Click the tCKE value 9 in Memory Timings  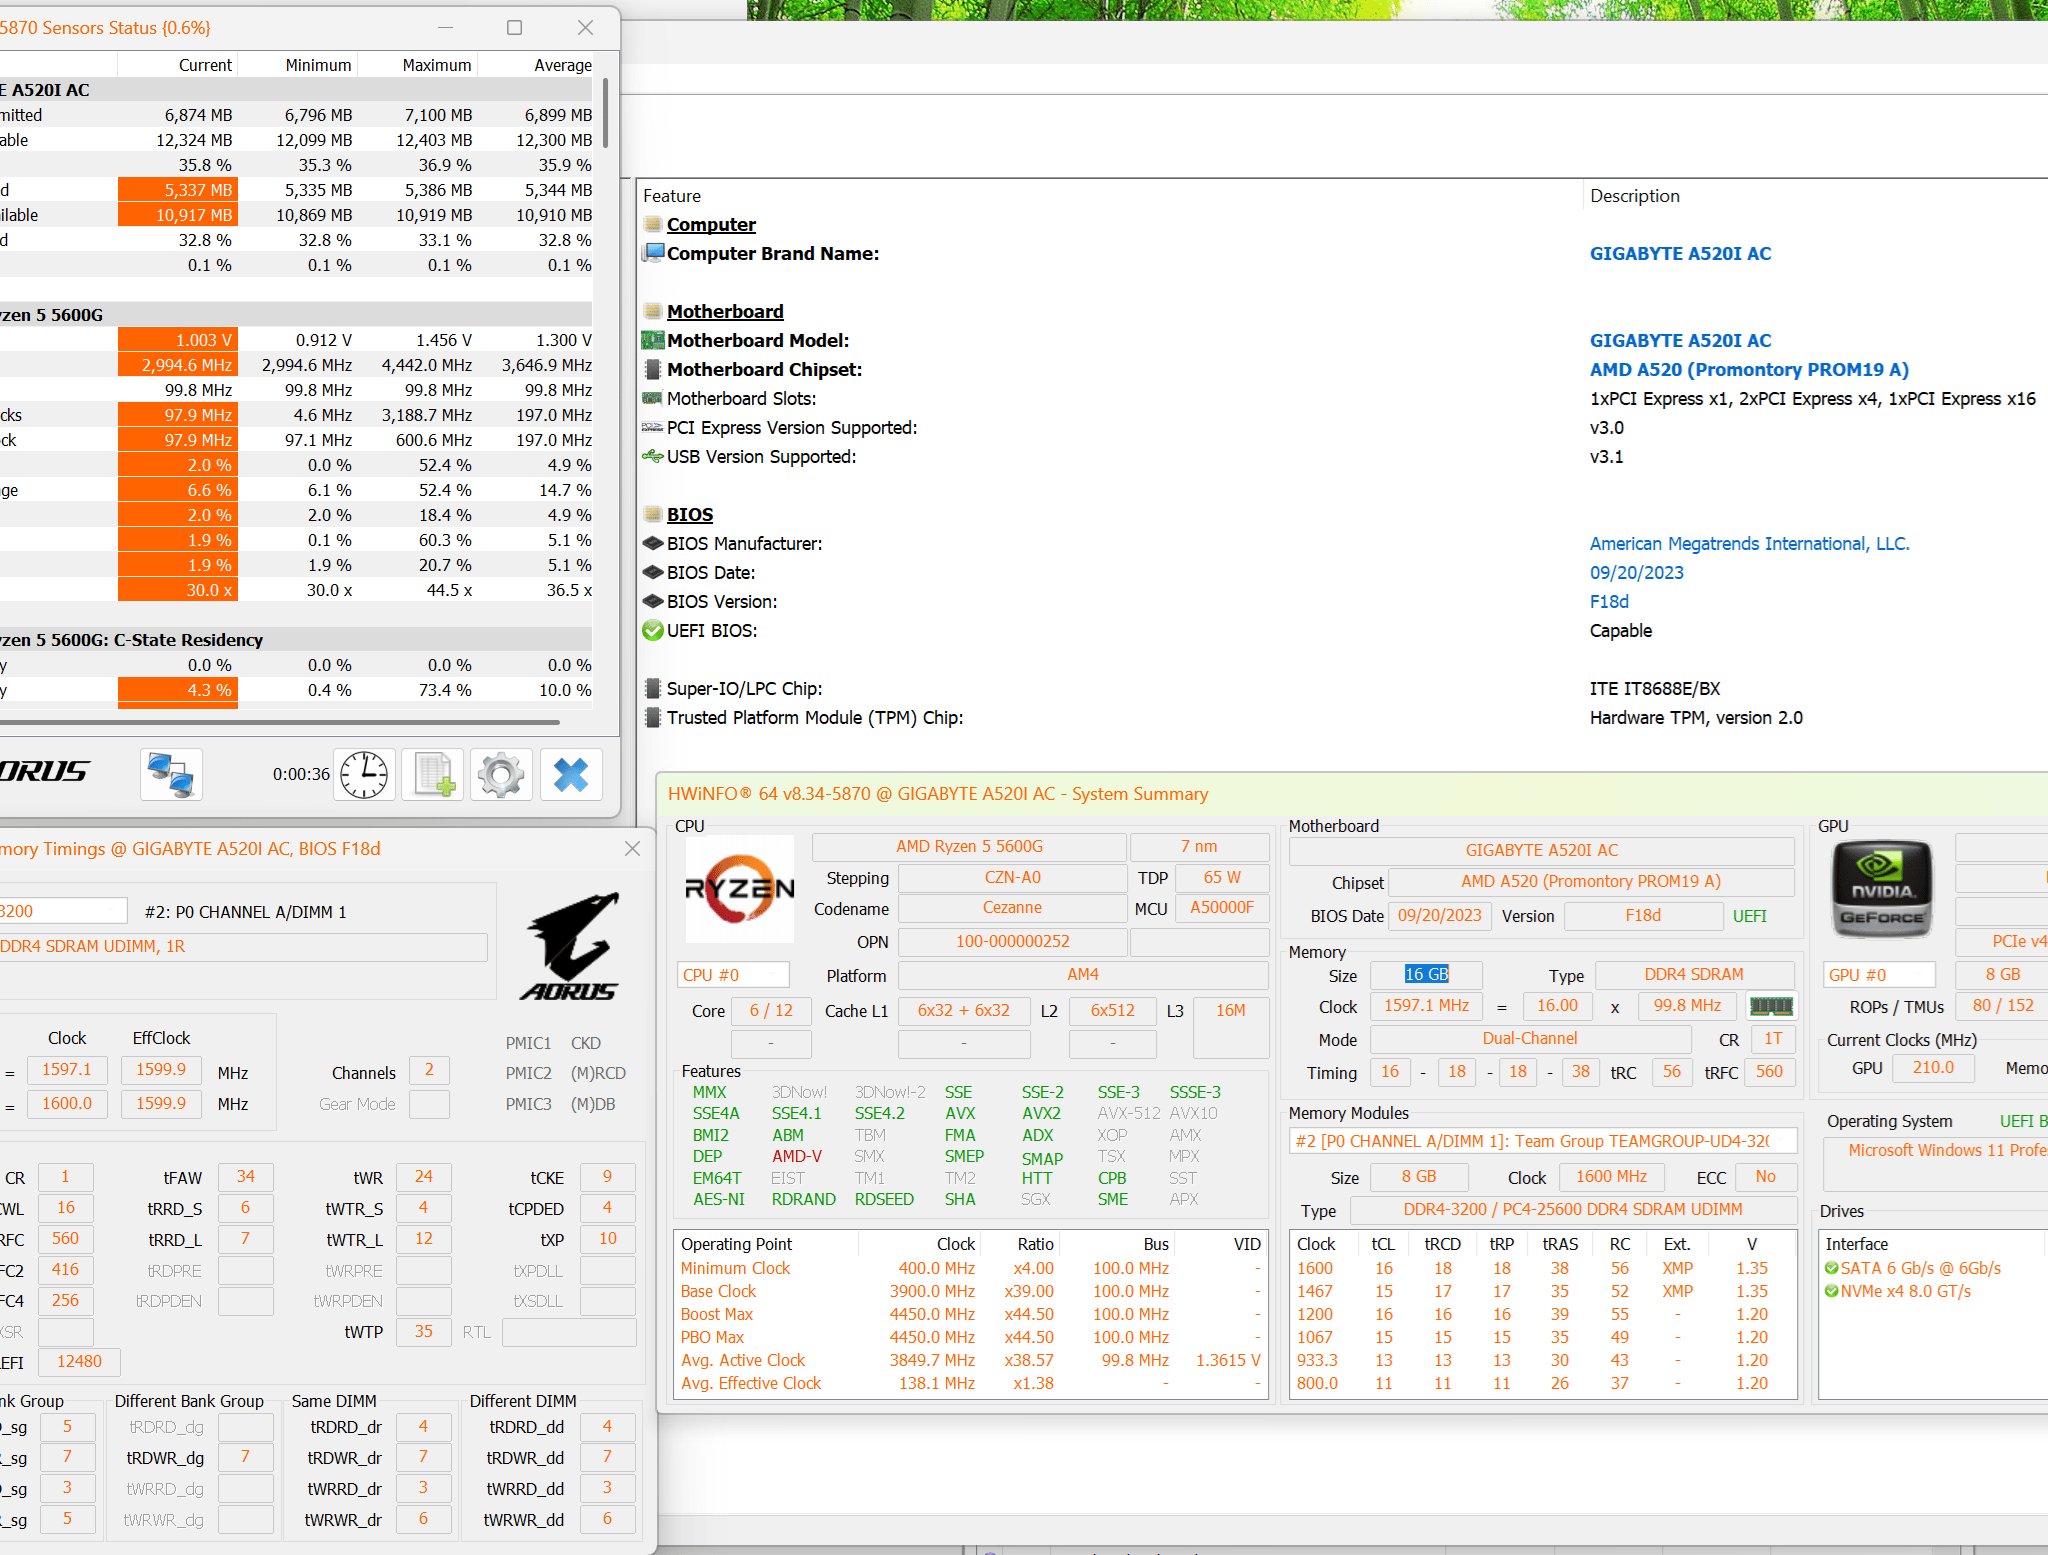[x=607, y=1177]
